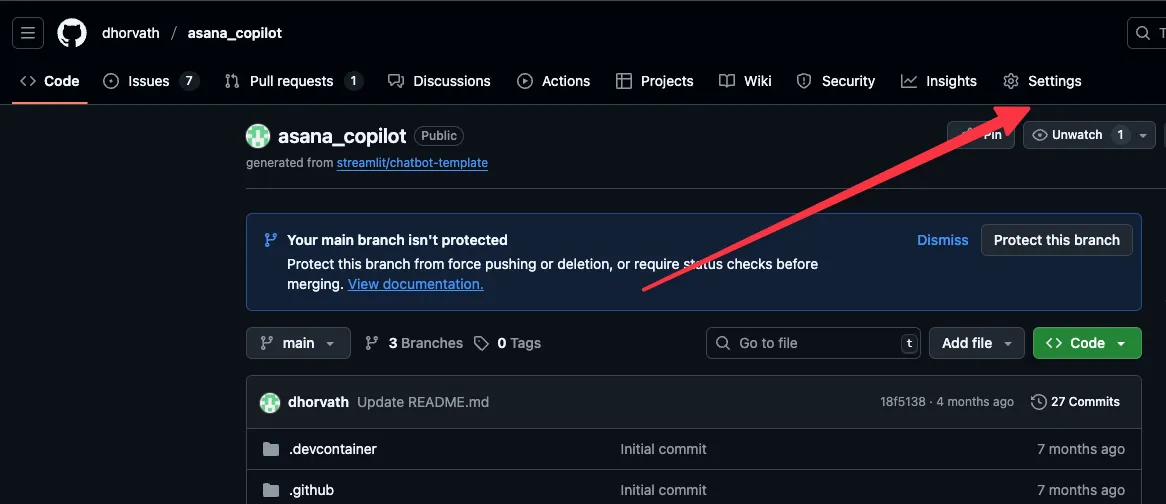The image size is (1166, 504).
Task: Open asana_copilot breadcrumb link
Action: pos(234,33)
